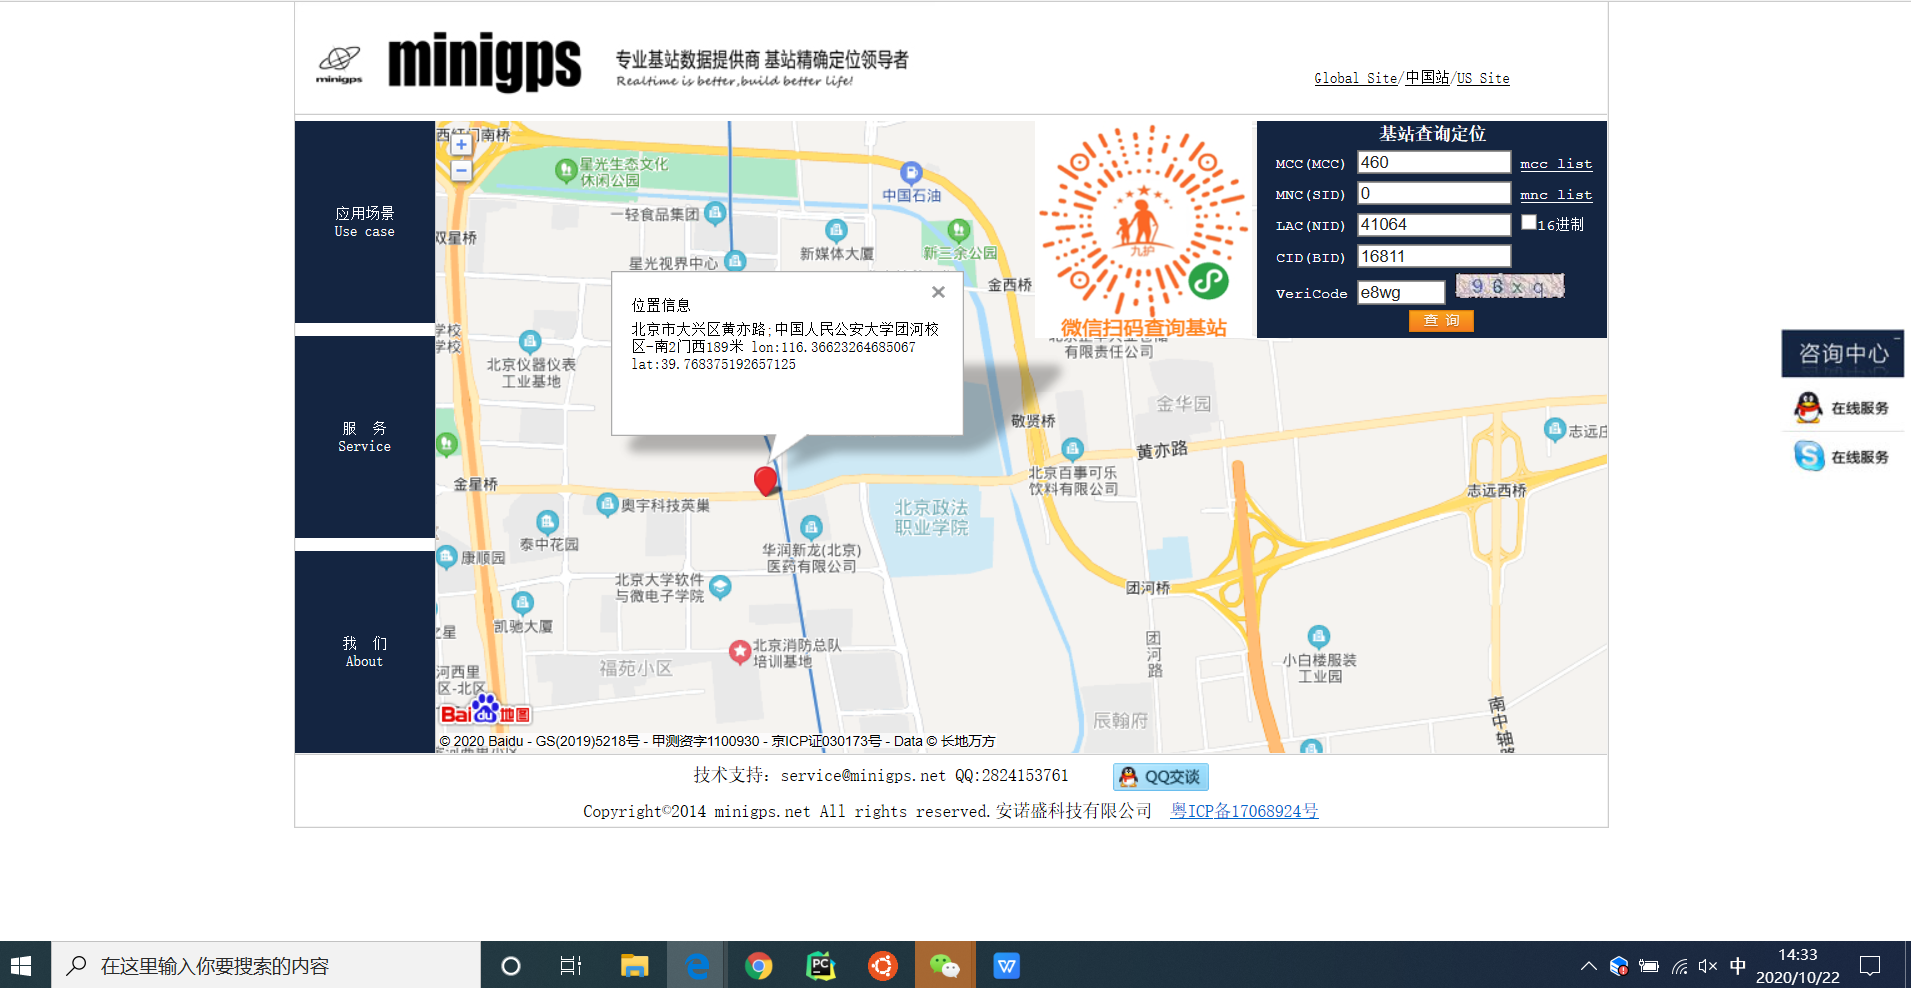Click the 星光视界中心 map marker

pyautogui.click(x=735, y=262)
